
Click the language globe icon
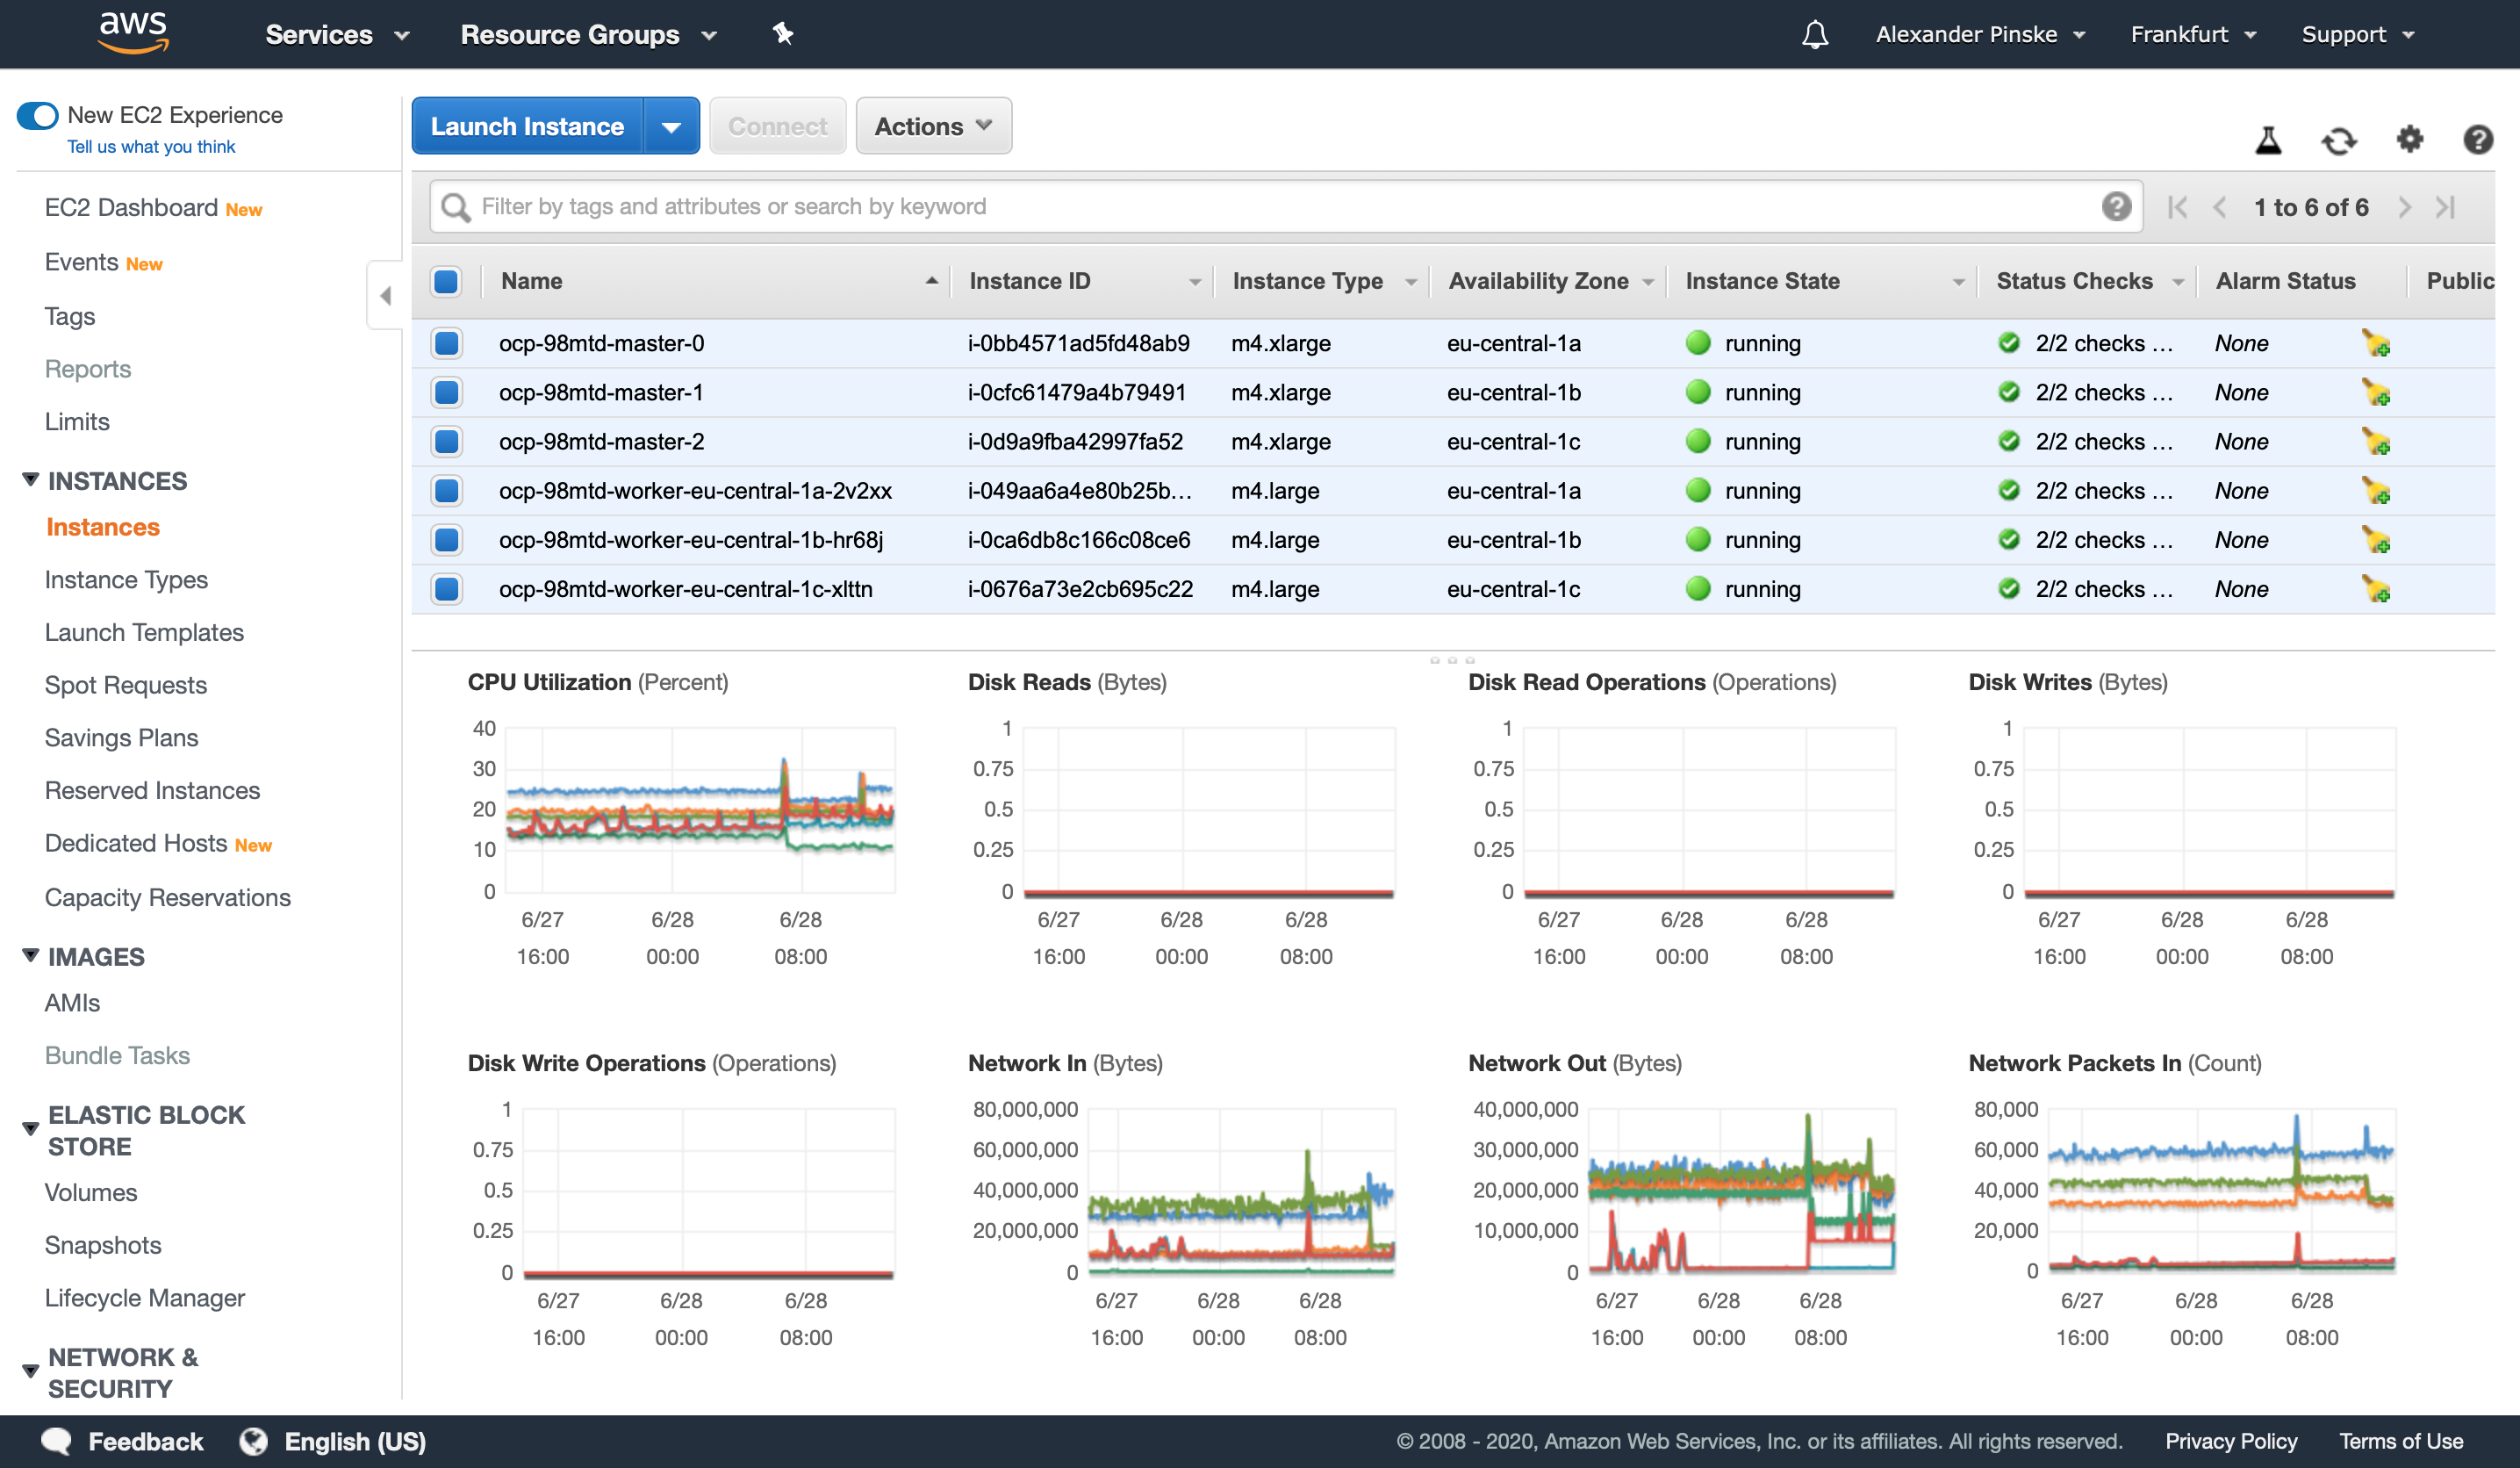(254, 1441)
